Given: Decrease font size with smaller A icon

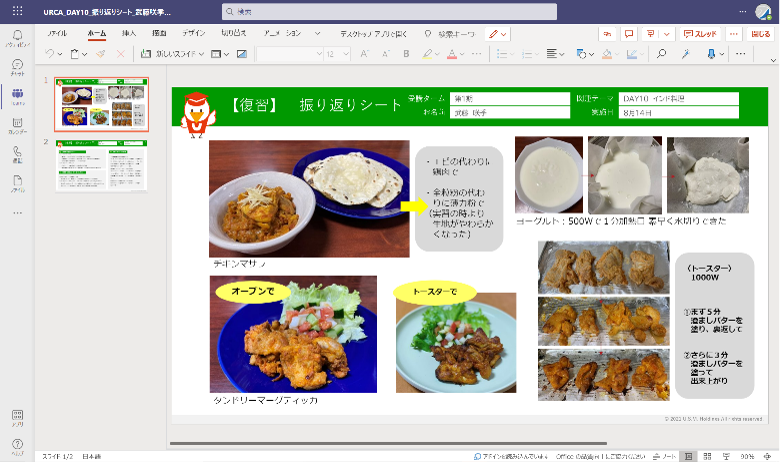Looking at the screenshot, I should (x=385, y=54).
